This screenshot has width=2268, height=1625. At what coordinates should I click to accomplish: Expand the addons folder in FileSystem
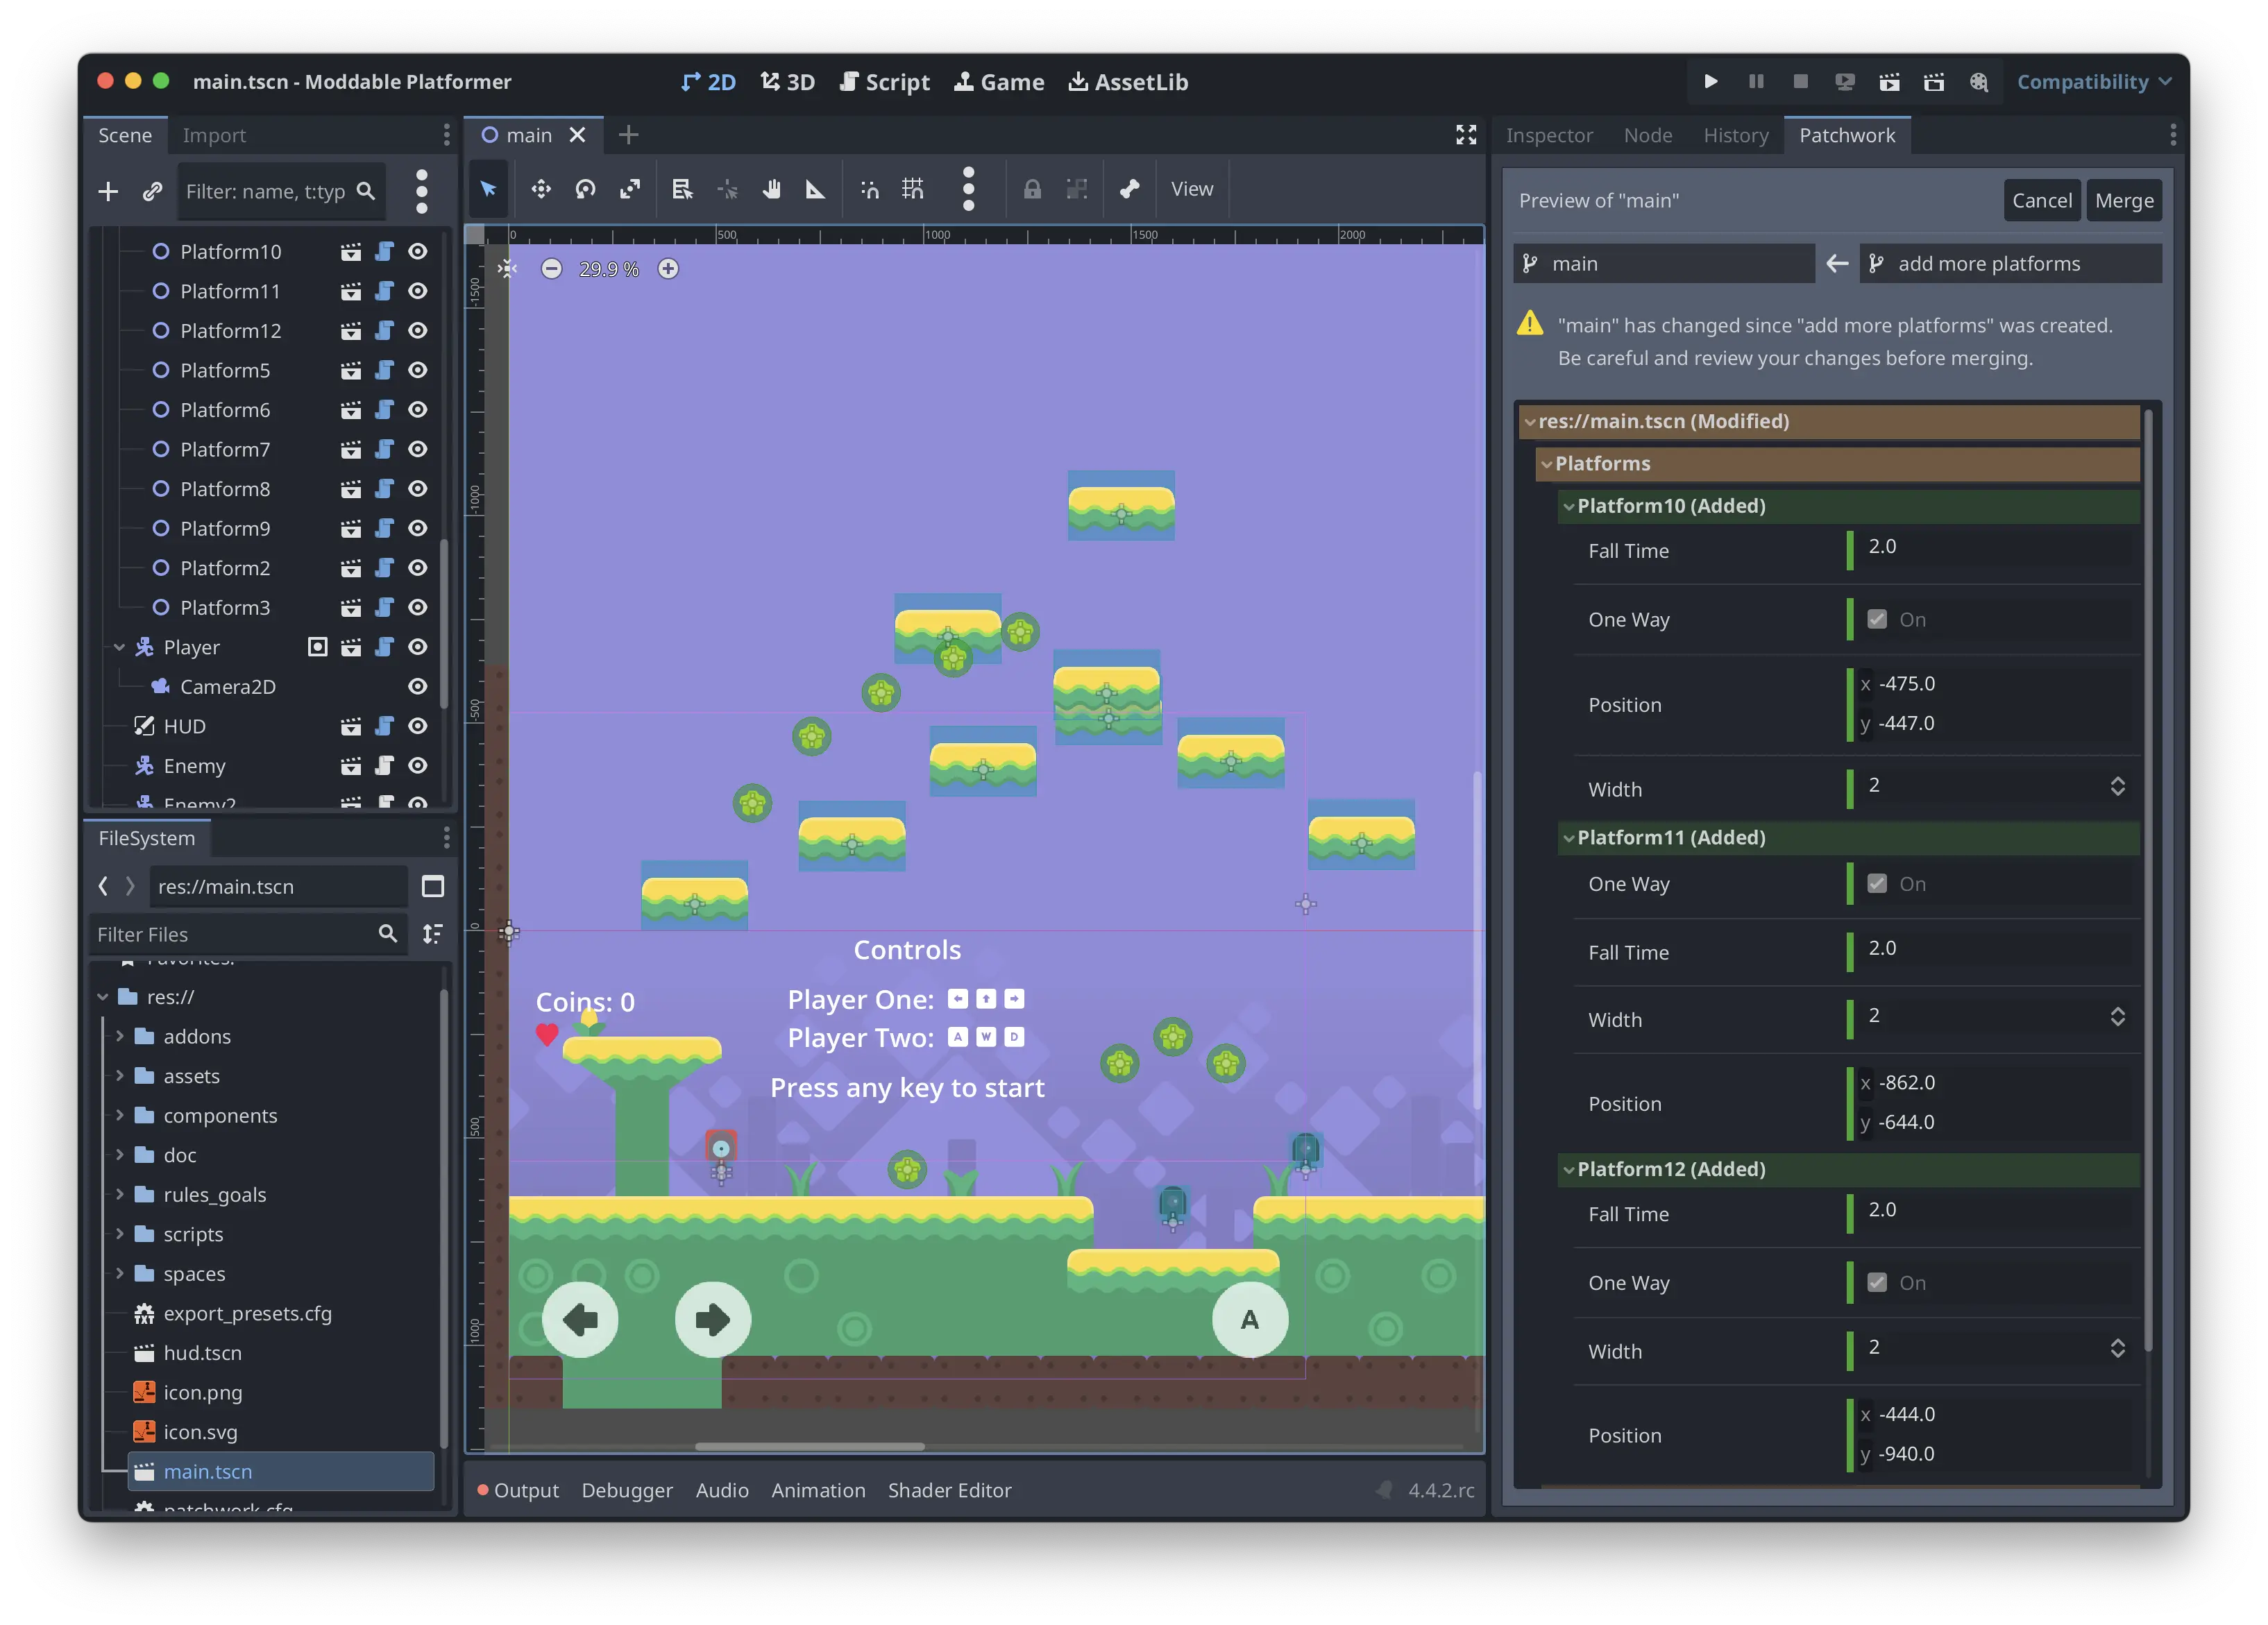(120, 1037)
